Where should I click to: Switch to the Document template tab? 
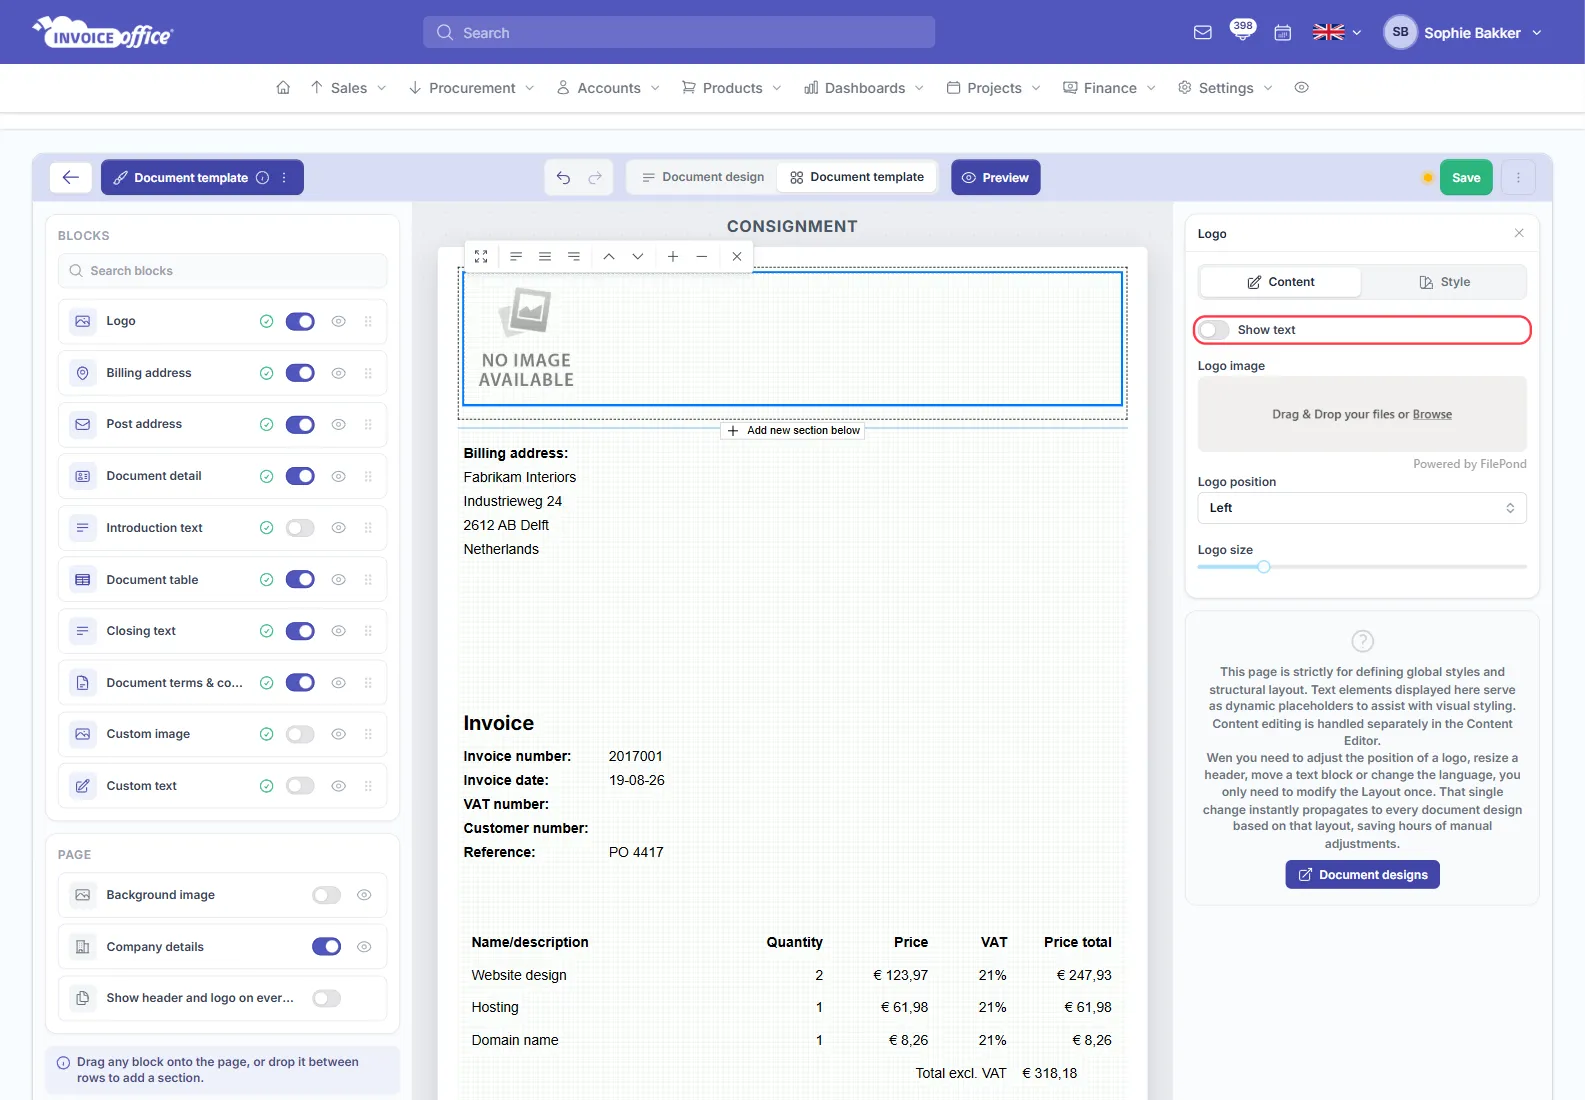857,177
